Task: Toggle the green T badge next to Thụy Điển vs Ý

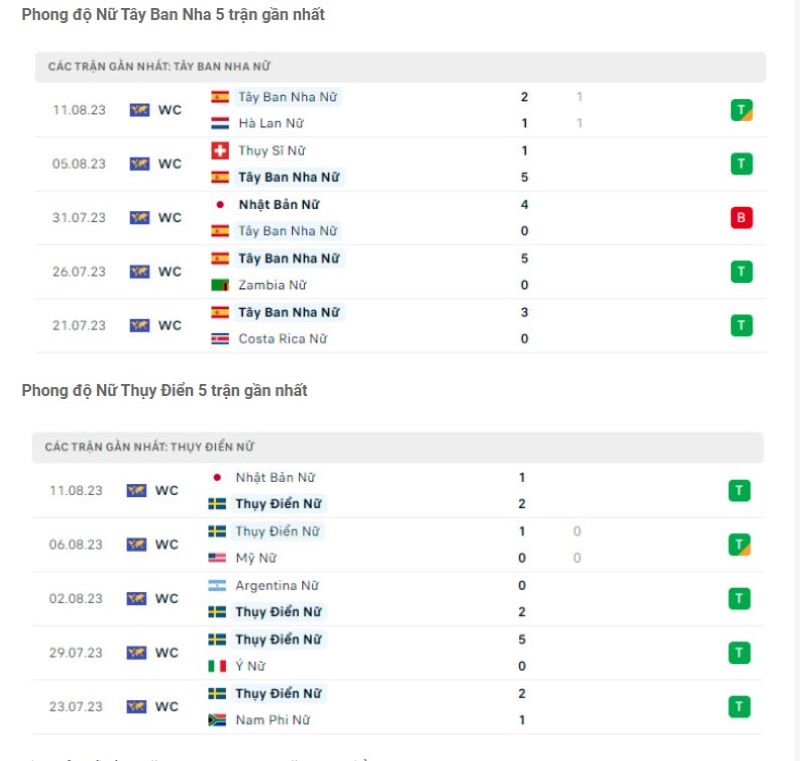Action: coord(740,652)
